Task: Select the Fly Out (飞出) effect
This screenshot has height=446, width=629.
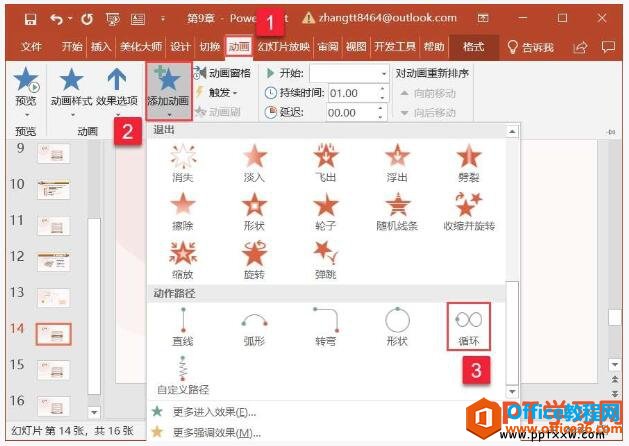Action: point(326,163)
